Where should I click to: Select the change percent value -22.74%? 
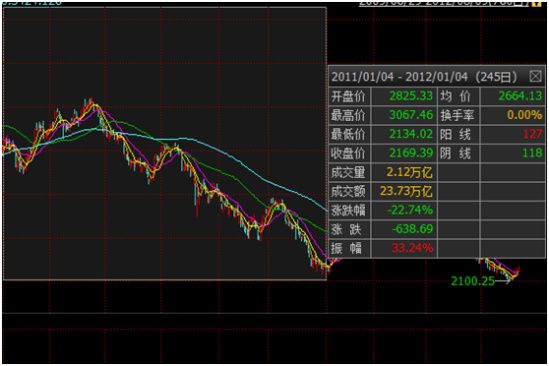pos(410,210)
